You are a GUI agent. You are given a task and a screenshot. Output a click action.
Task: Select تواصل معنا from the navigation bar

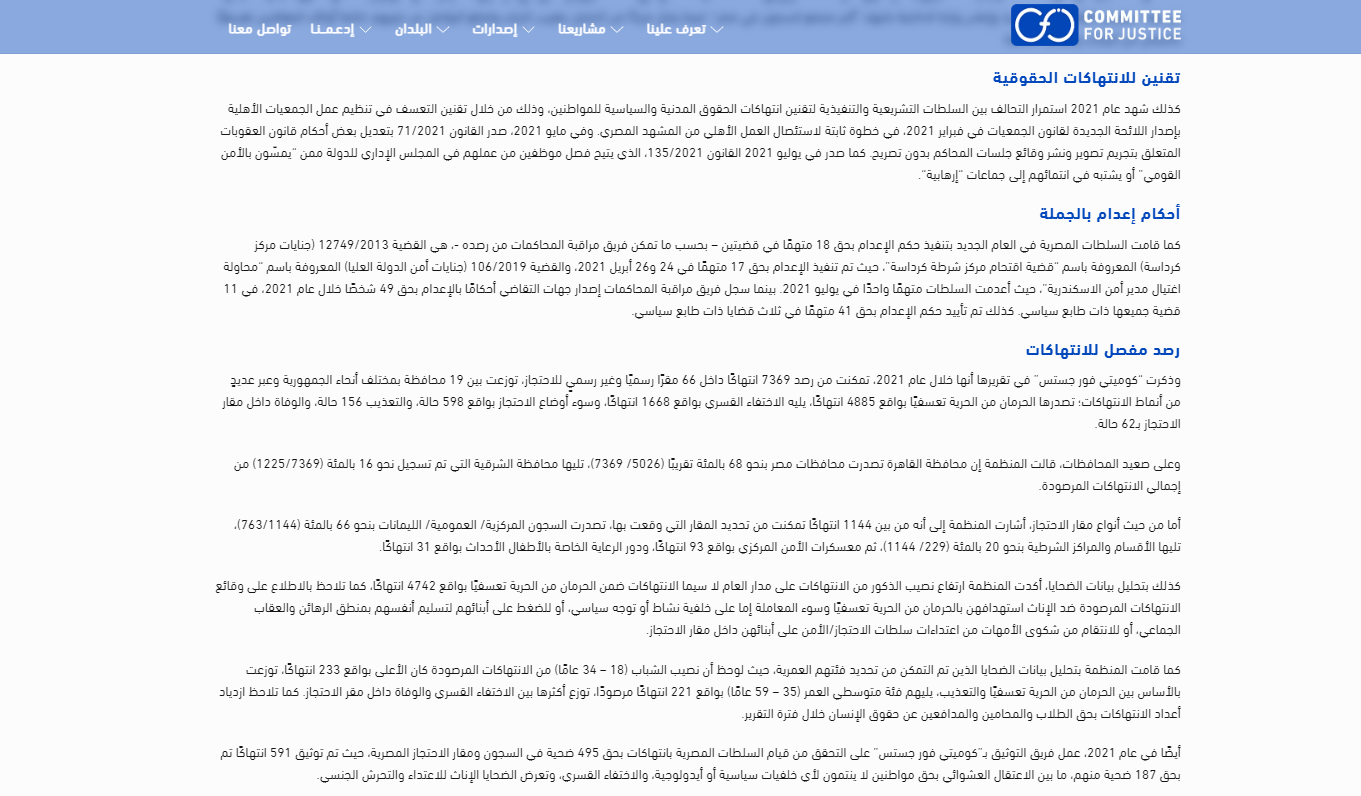coord(261,29)
